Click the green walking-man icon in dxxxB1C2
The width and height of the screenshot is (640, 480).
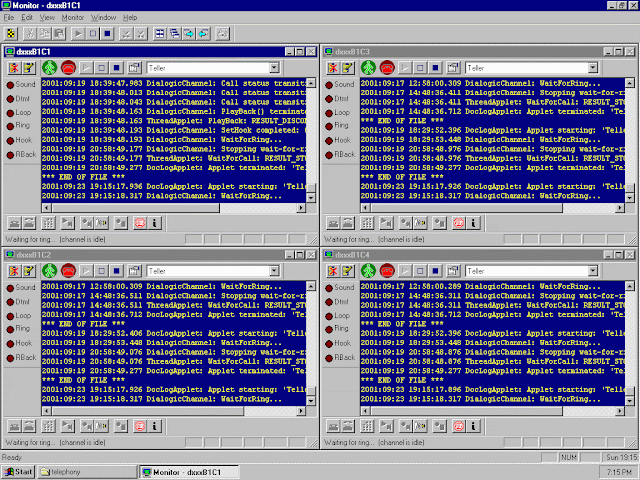pos(49,271)
